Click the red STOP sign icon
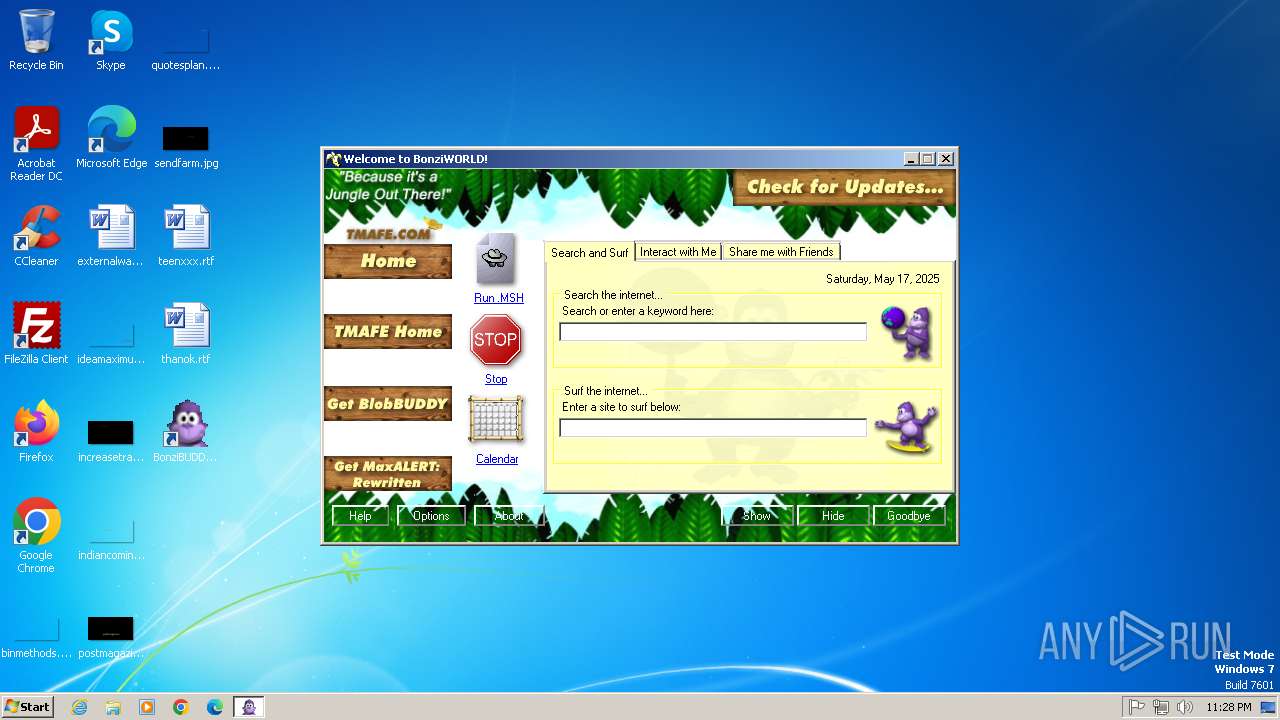The image size is (1280, 720). coord(496,340)
